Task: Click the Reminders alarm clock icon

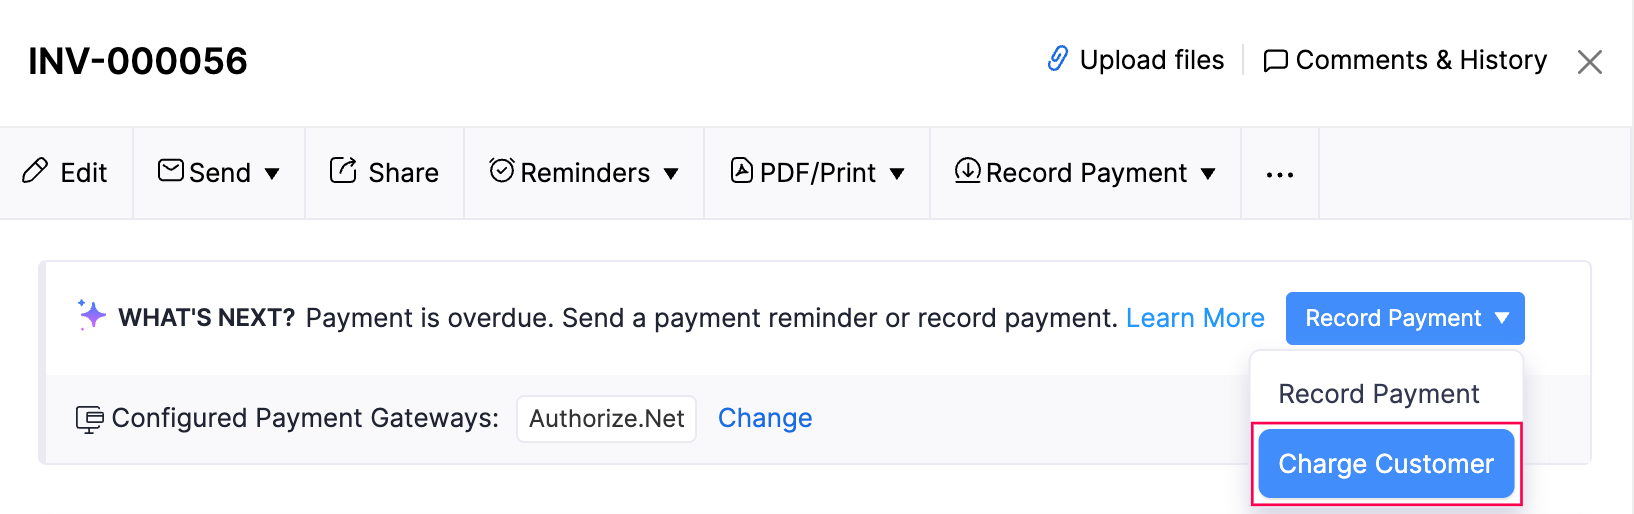Action: [x=502, y=171]
